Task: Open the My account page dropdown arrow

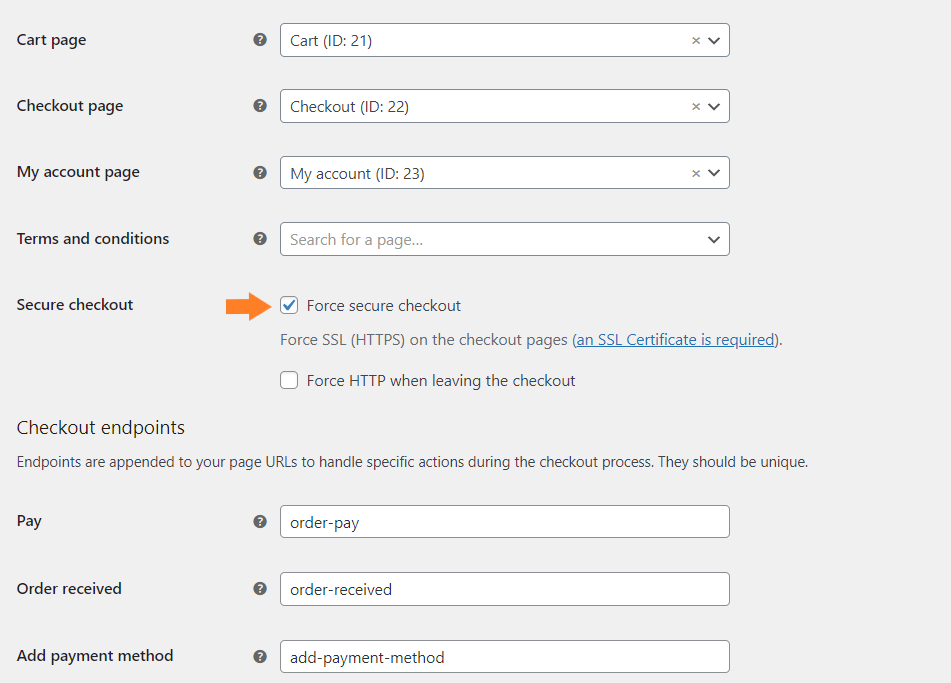Action: pyautogui.click(x=714, y=173)
